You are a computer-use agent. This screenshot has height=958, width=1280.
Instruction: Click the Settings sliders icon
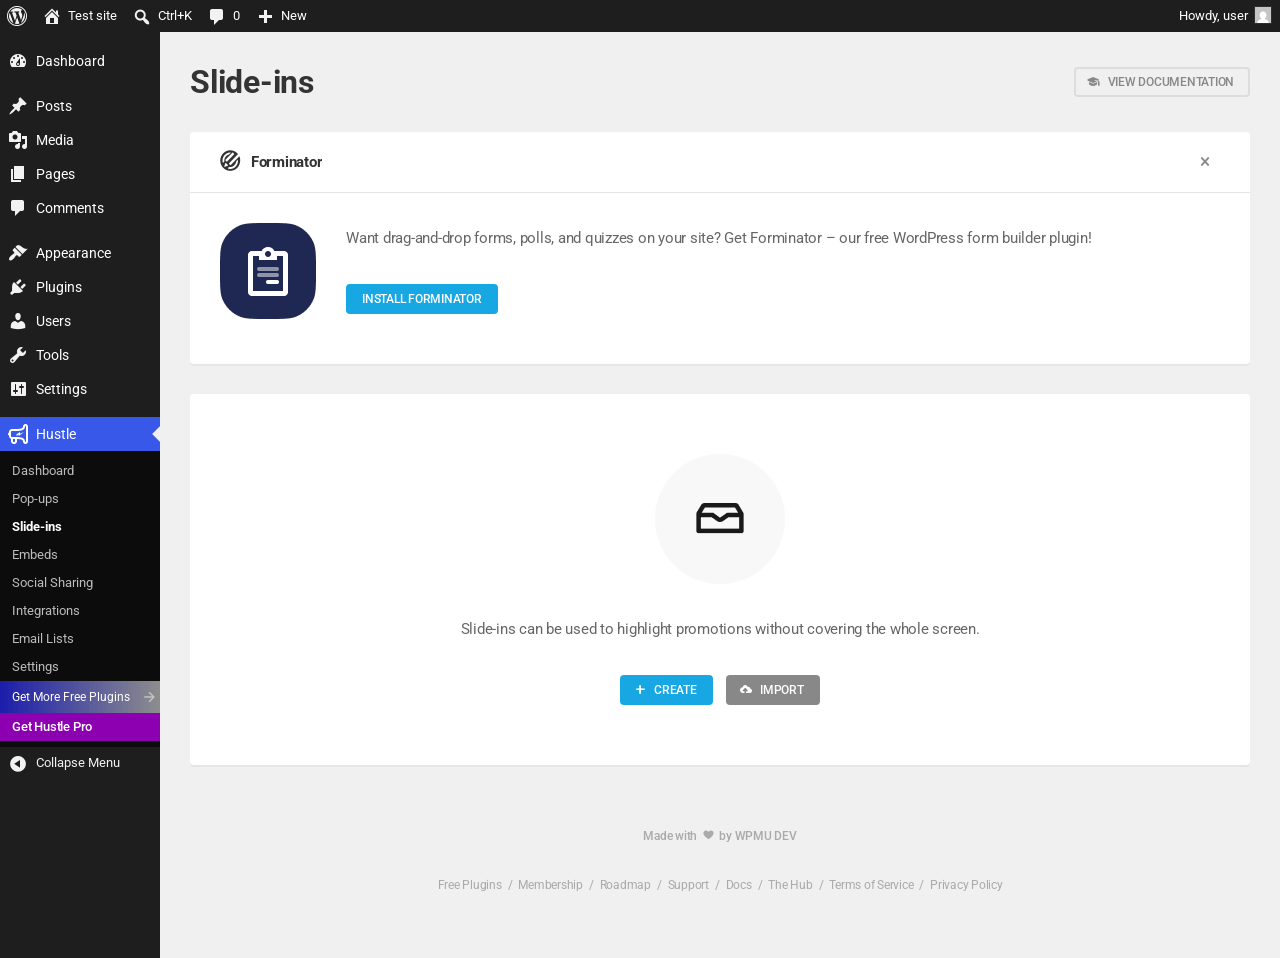(x=18, y=389)
